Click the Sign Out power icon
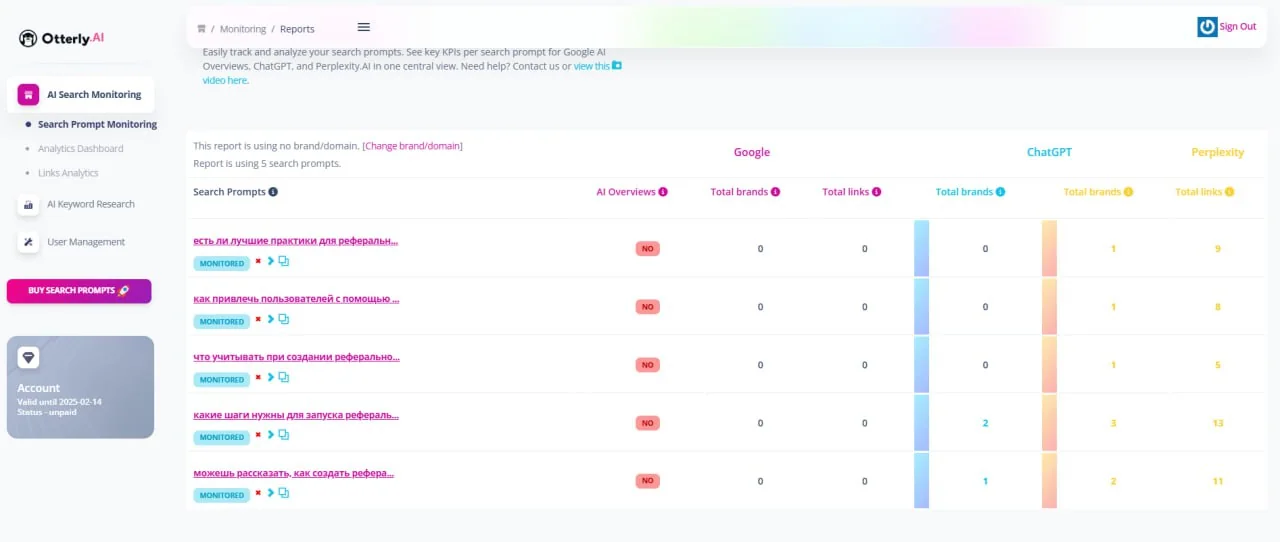 [1207, 27]
